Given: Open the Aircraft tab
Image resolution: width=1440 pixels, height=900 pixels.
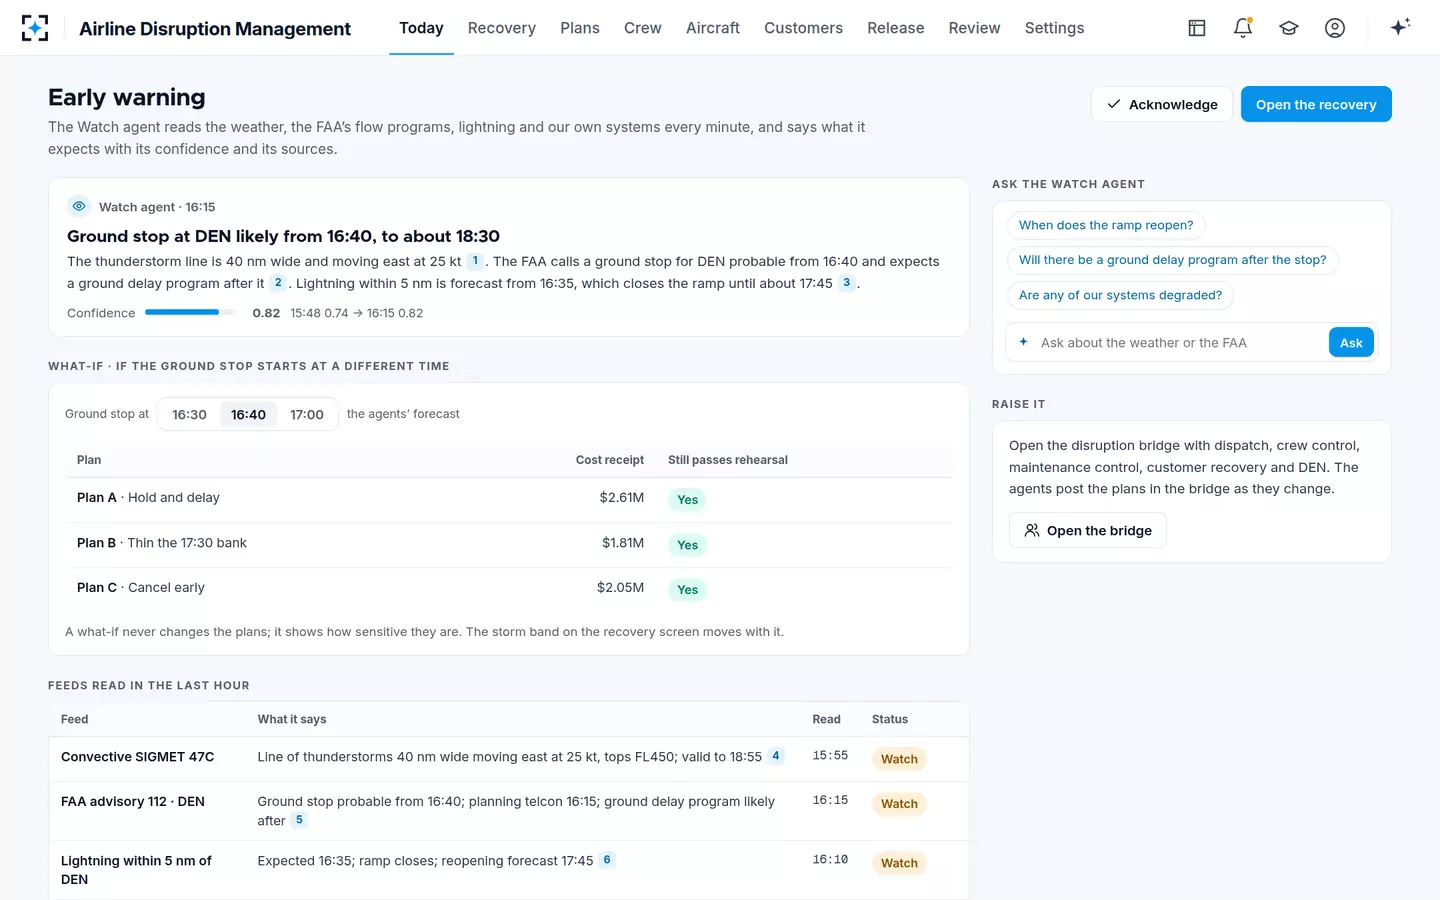Looking at the screenshot, I should pyautogui.click(x=713, y=28).
